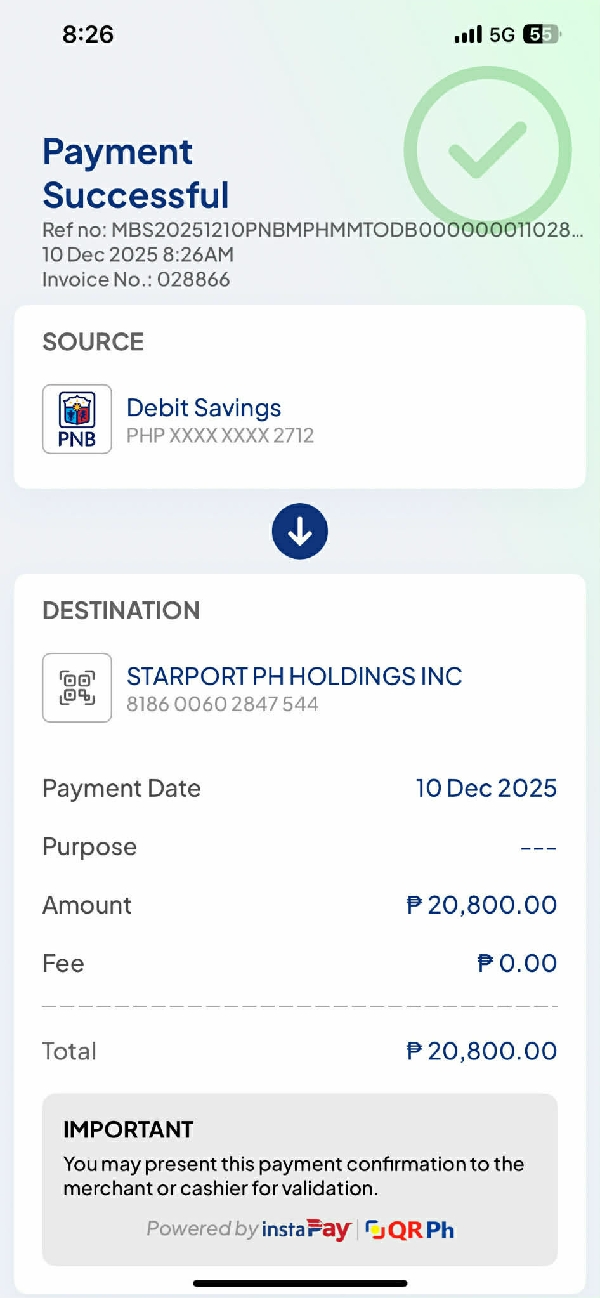
Task: Tap the Total amount value
Action: 482,1051
